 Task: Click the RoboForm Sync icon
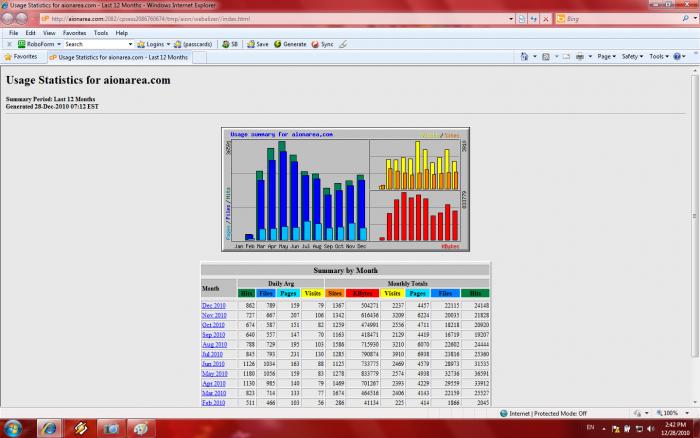pyautogui.click(x=322, y=44)
